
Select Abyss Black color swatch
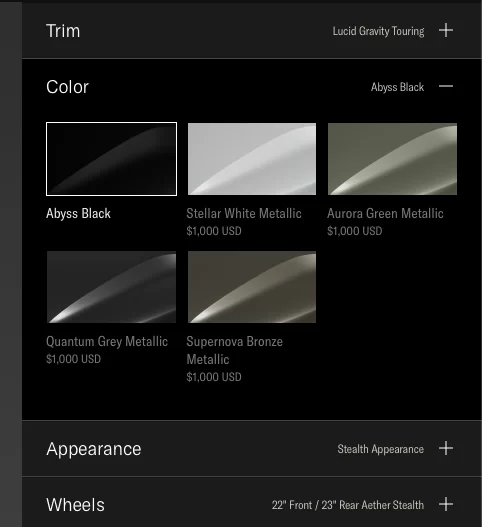[111, 159]
